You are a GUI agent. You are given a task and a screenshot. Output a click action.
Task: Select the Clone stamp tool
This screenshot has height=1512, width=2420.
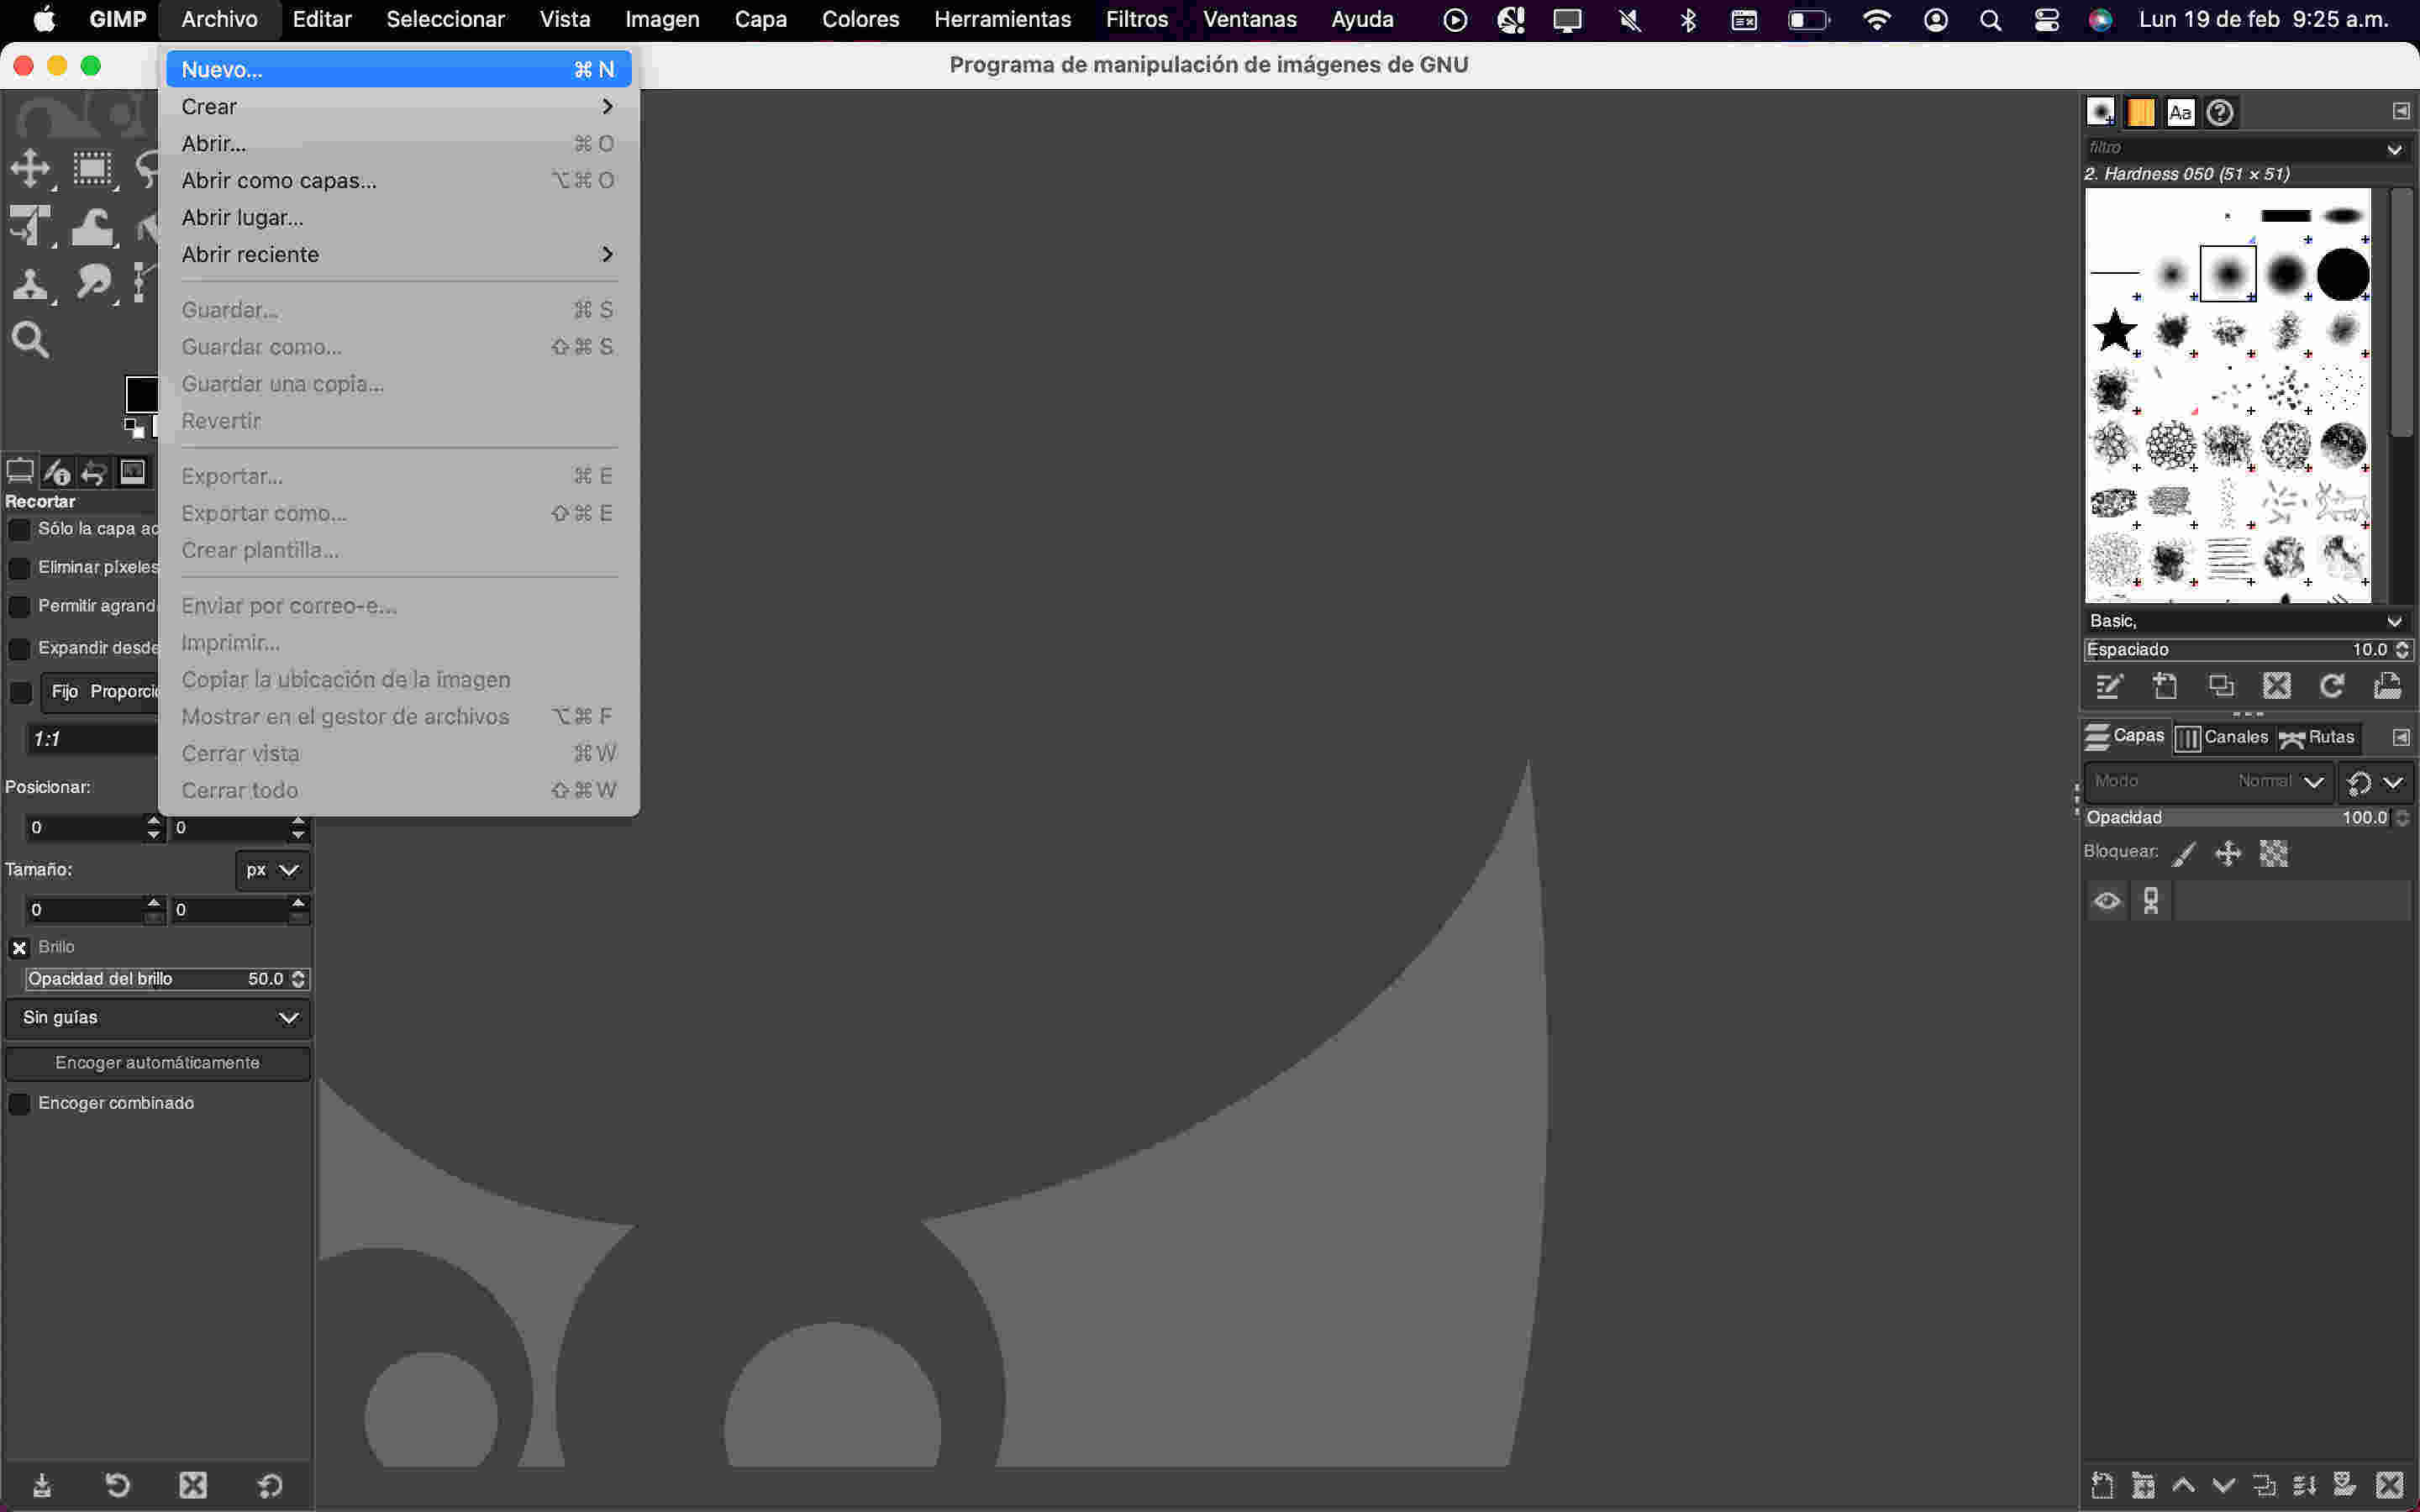click(30, 284)
